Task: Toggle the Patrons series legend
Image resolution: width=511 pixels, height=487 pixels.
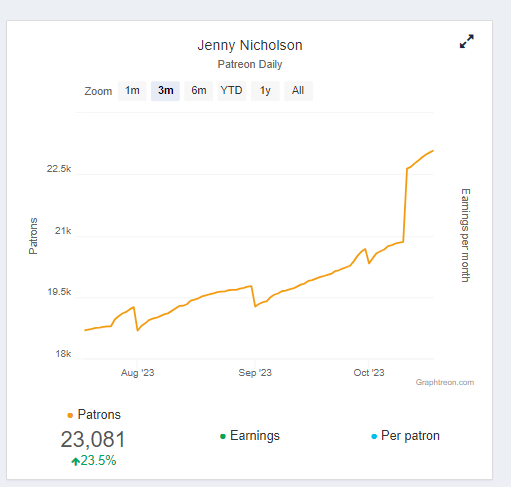Action: click(x=94, y=415)
